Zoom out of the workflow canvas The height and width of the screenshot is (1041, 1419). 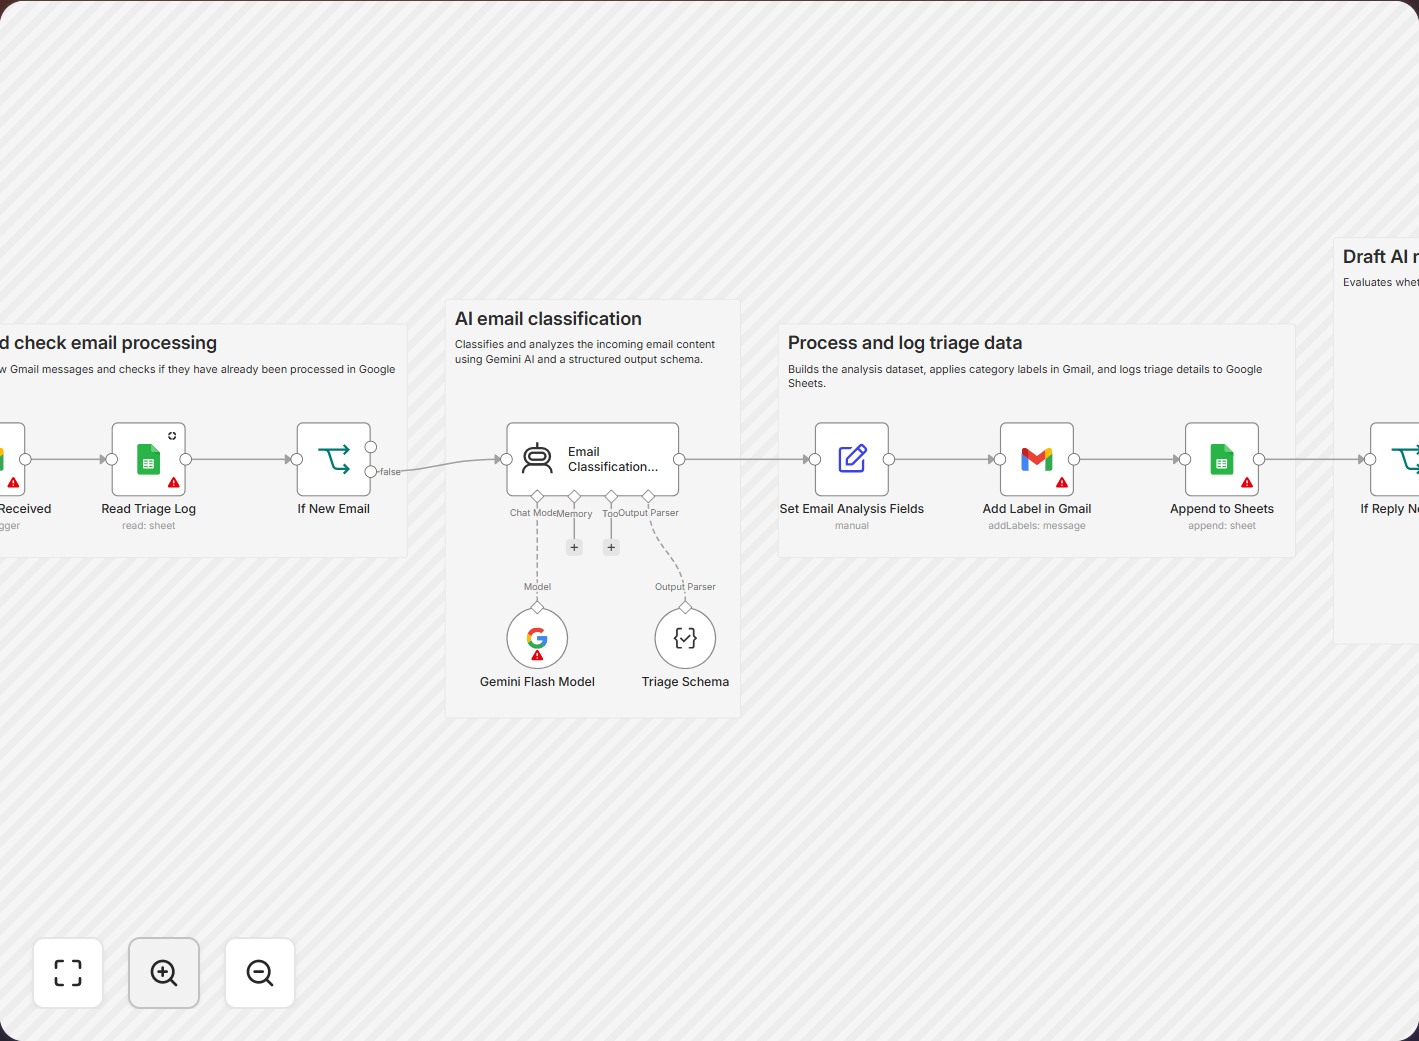tap(260, 973)
